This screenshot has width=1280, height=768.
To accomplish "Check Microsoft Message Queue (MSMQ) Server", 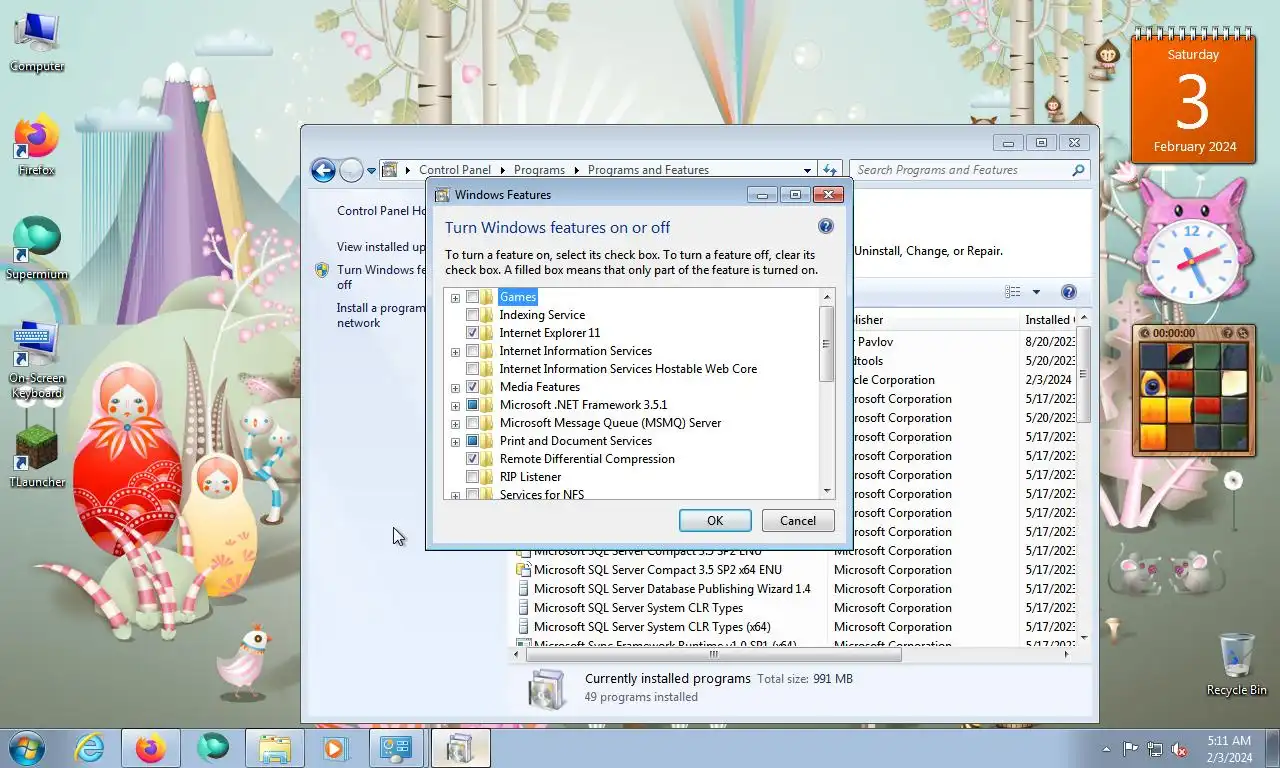I will coord(472,423).
